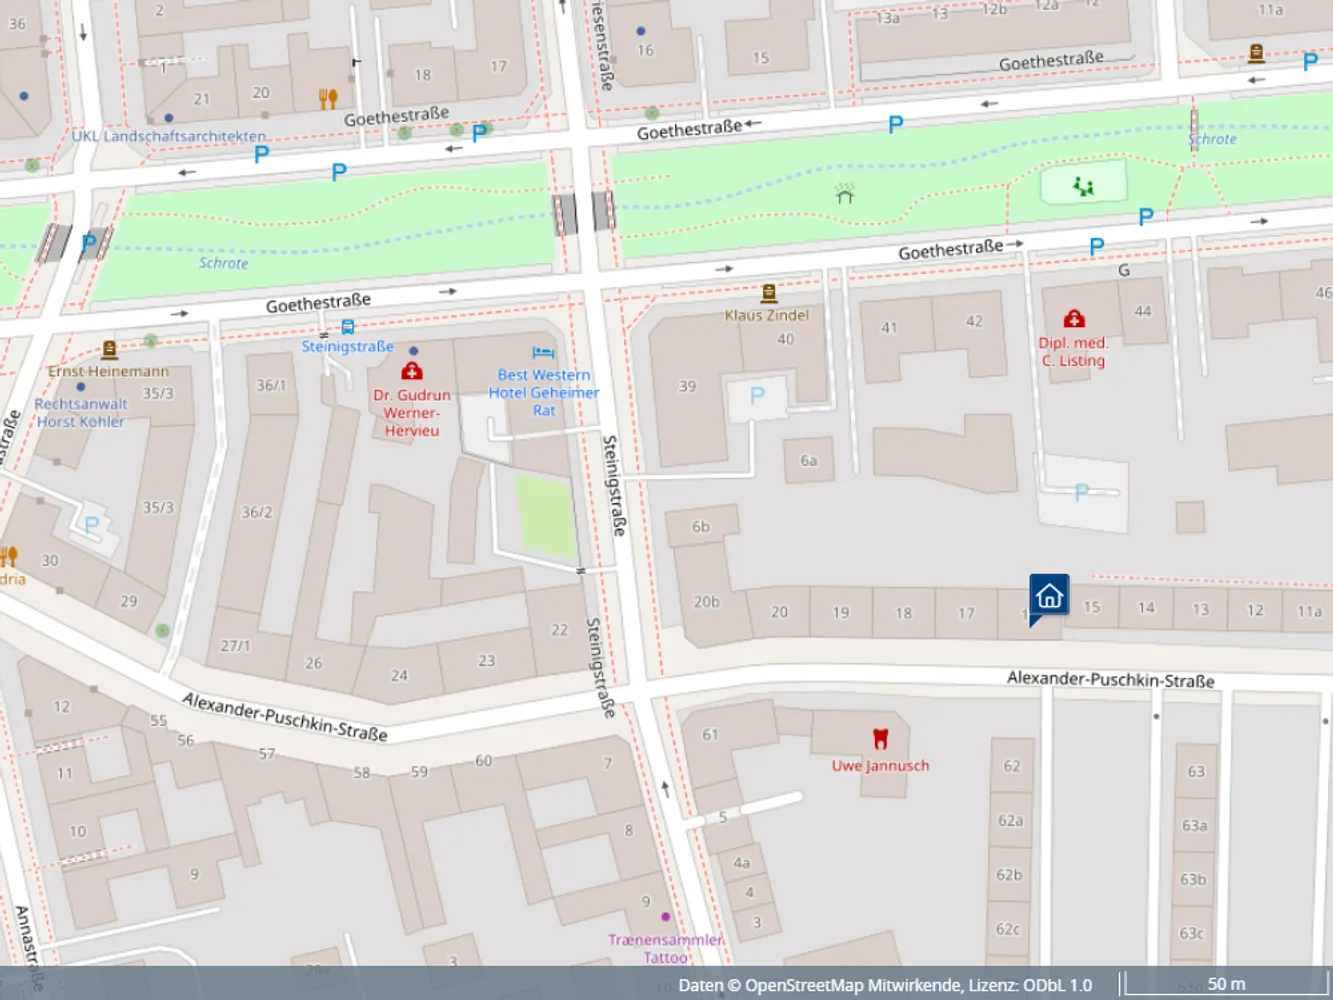Viewport: 1333px width, 1000px height.
Task: Click the memorial icon near building 11a
Action: click(x=1256, y=53)
